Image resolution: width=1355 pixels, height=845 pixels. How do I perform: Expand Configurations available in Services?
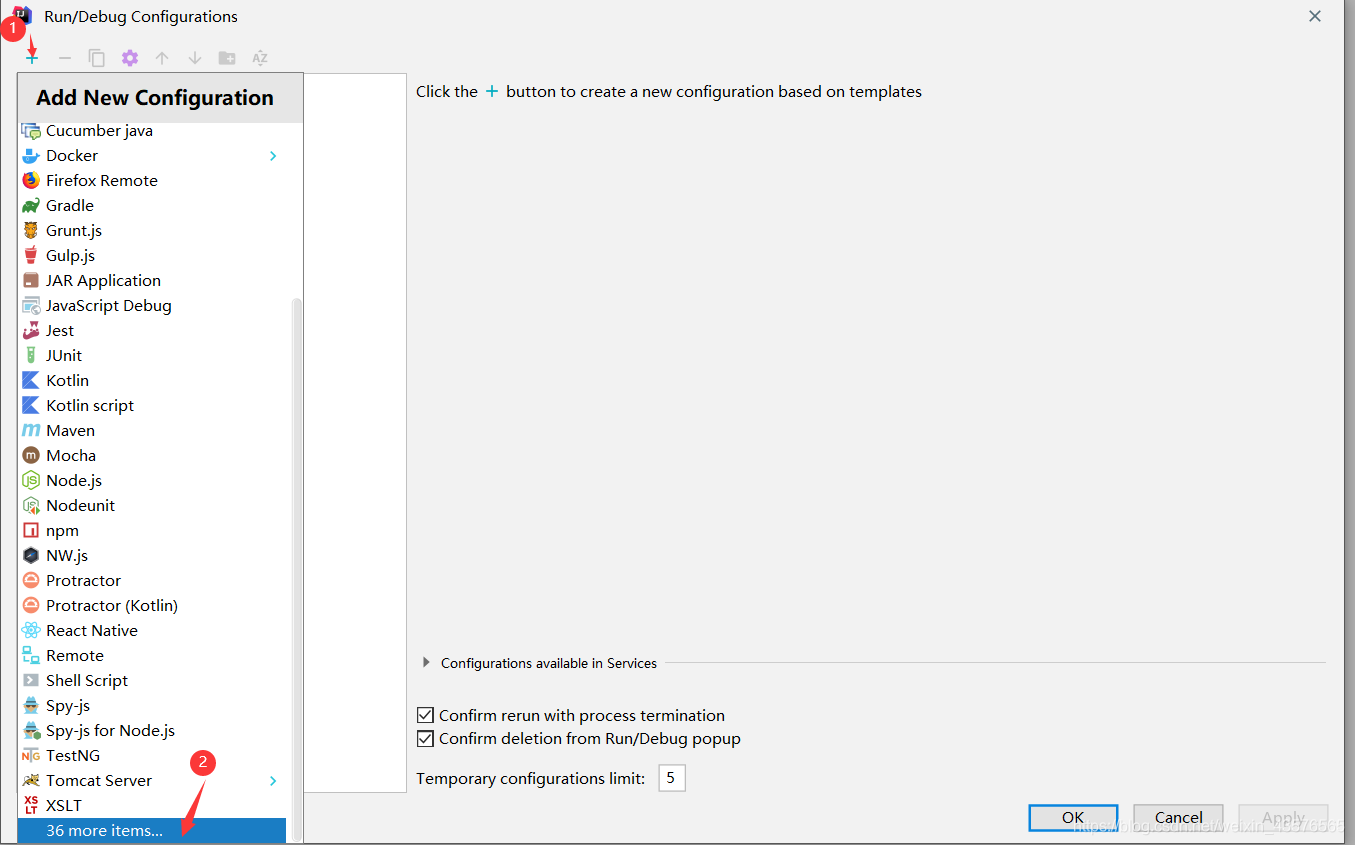[x=426, y=663]
